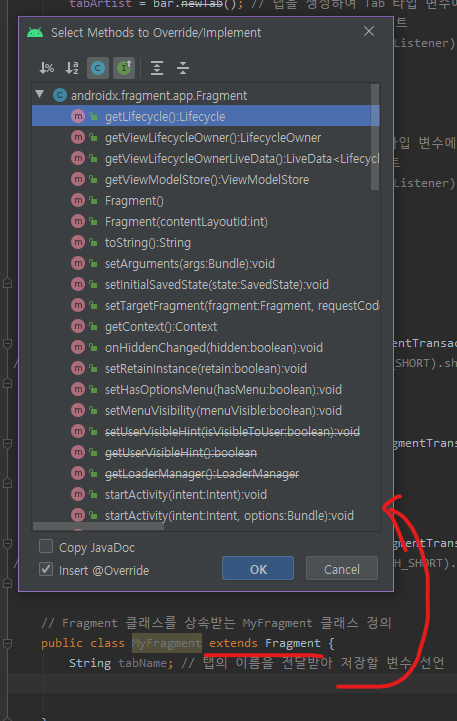Select getViewModelStore():ViewModelStore method
Screen dimensions: 457x721
click(x=206, y=179)
